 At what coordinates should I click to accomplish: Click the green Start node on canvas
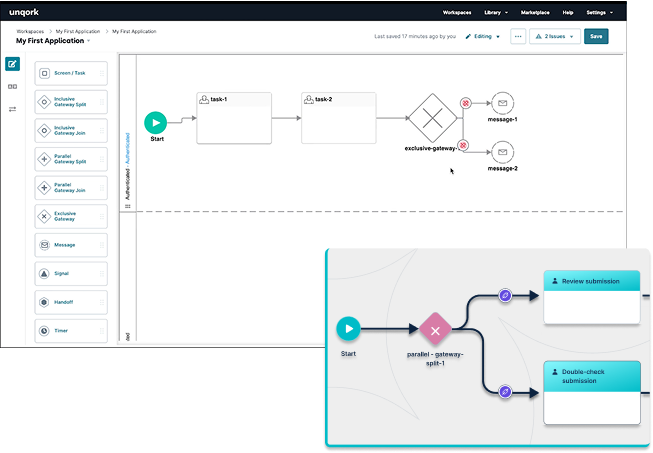[155, 122]
